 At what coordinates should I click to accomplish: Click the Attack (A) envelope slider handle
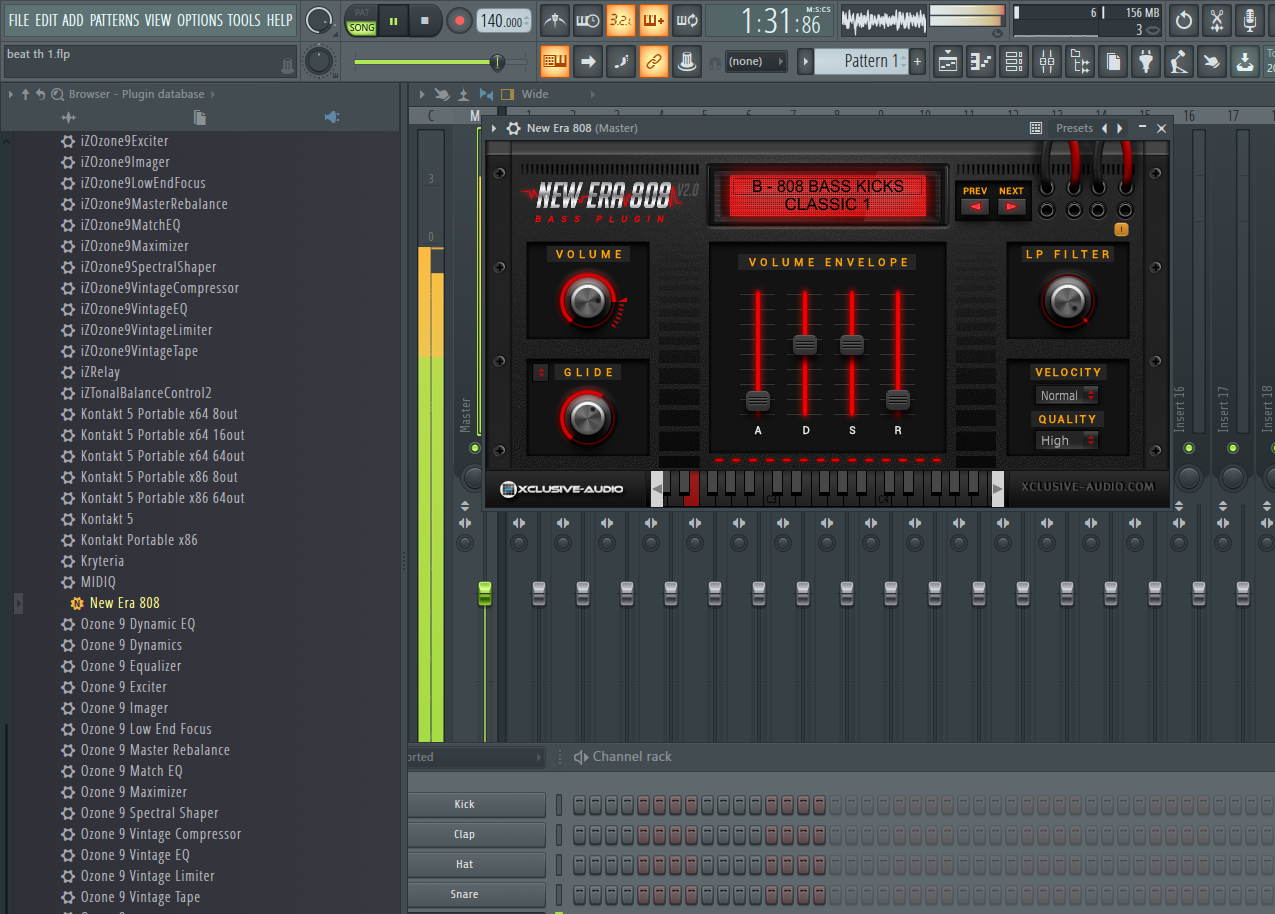[758, 401]
